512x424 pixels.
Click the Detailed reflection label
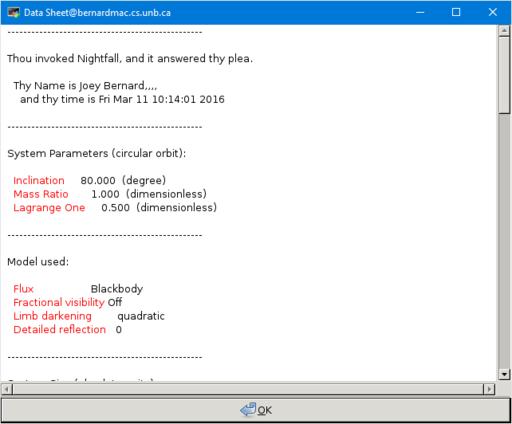[59, 330]
